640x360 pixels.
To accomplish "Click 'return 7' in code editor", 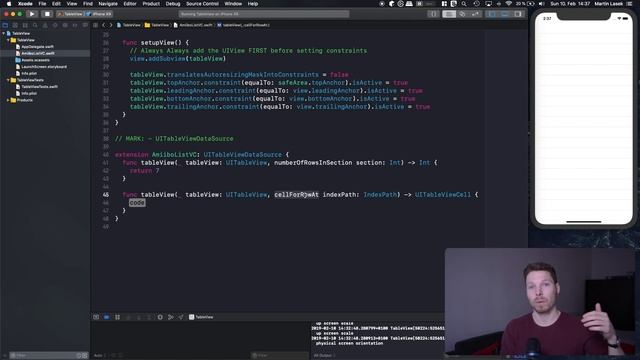I will (144, 171).
